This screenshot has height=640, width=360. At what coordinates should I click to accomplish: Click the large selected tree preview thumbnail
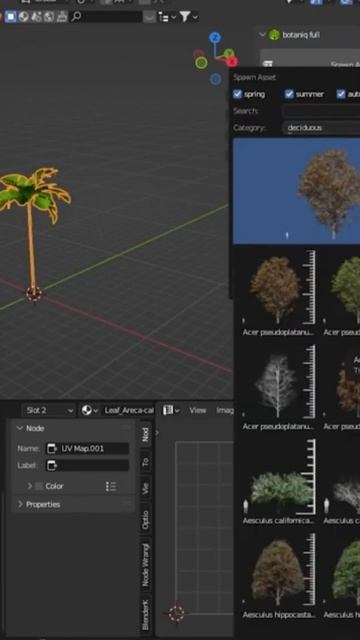297,191
